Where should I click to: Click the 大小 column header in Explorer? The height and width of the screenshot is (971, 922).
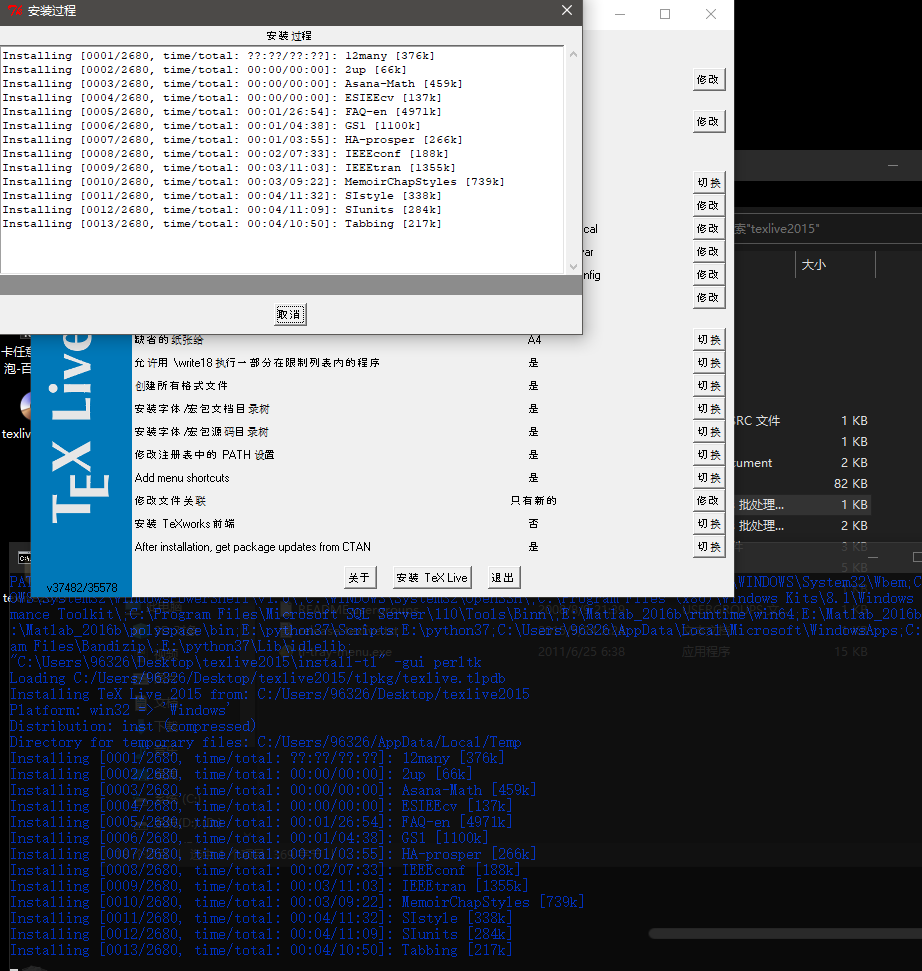tap(835, 265)
